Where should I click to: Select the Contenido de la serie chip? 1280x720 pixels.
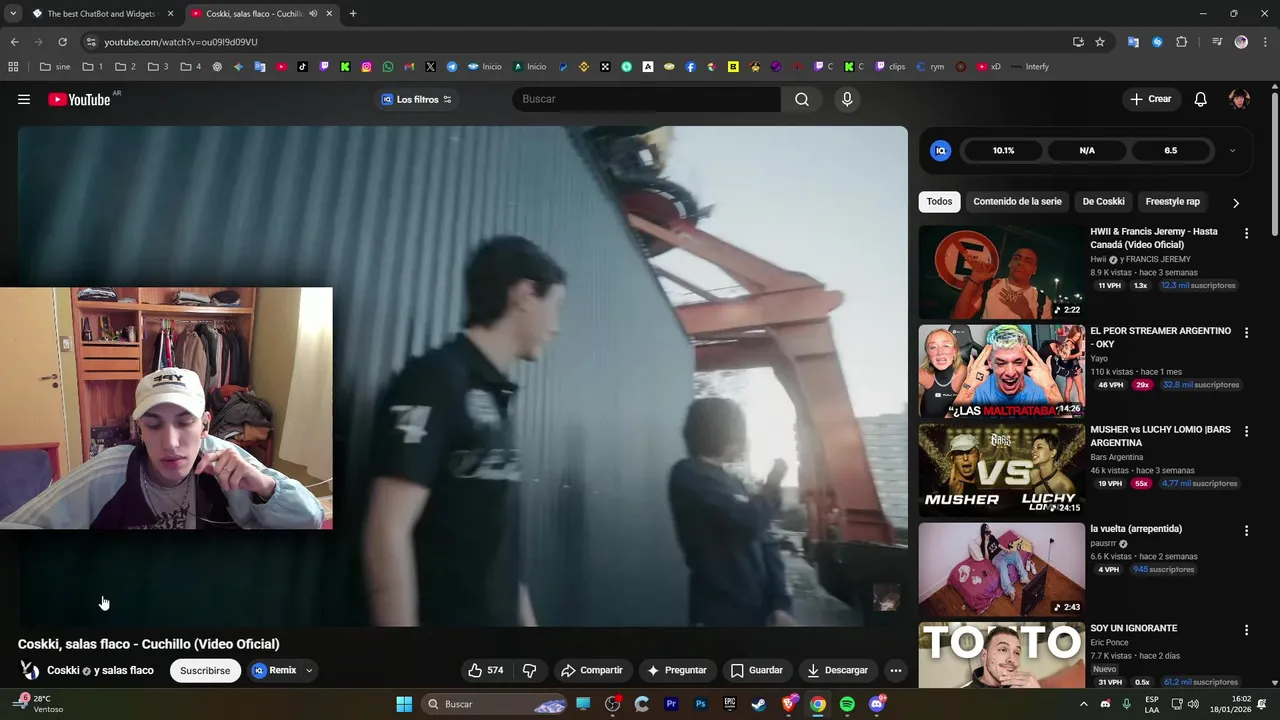1017,202
